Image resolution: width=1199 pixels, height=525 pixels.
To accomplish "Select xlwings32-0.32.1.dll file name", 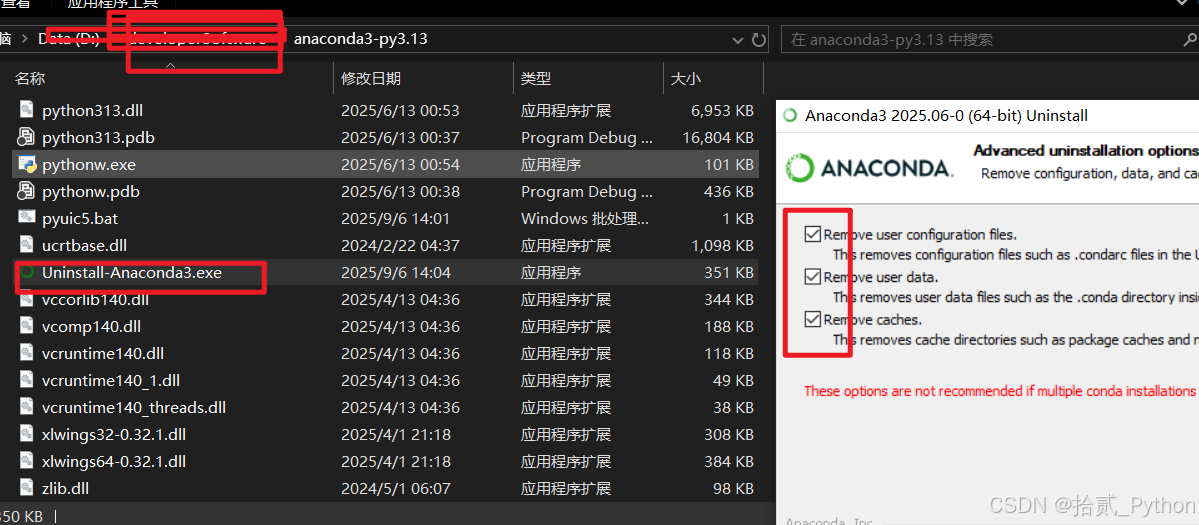I will pos(114,434).
